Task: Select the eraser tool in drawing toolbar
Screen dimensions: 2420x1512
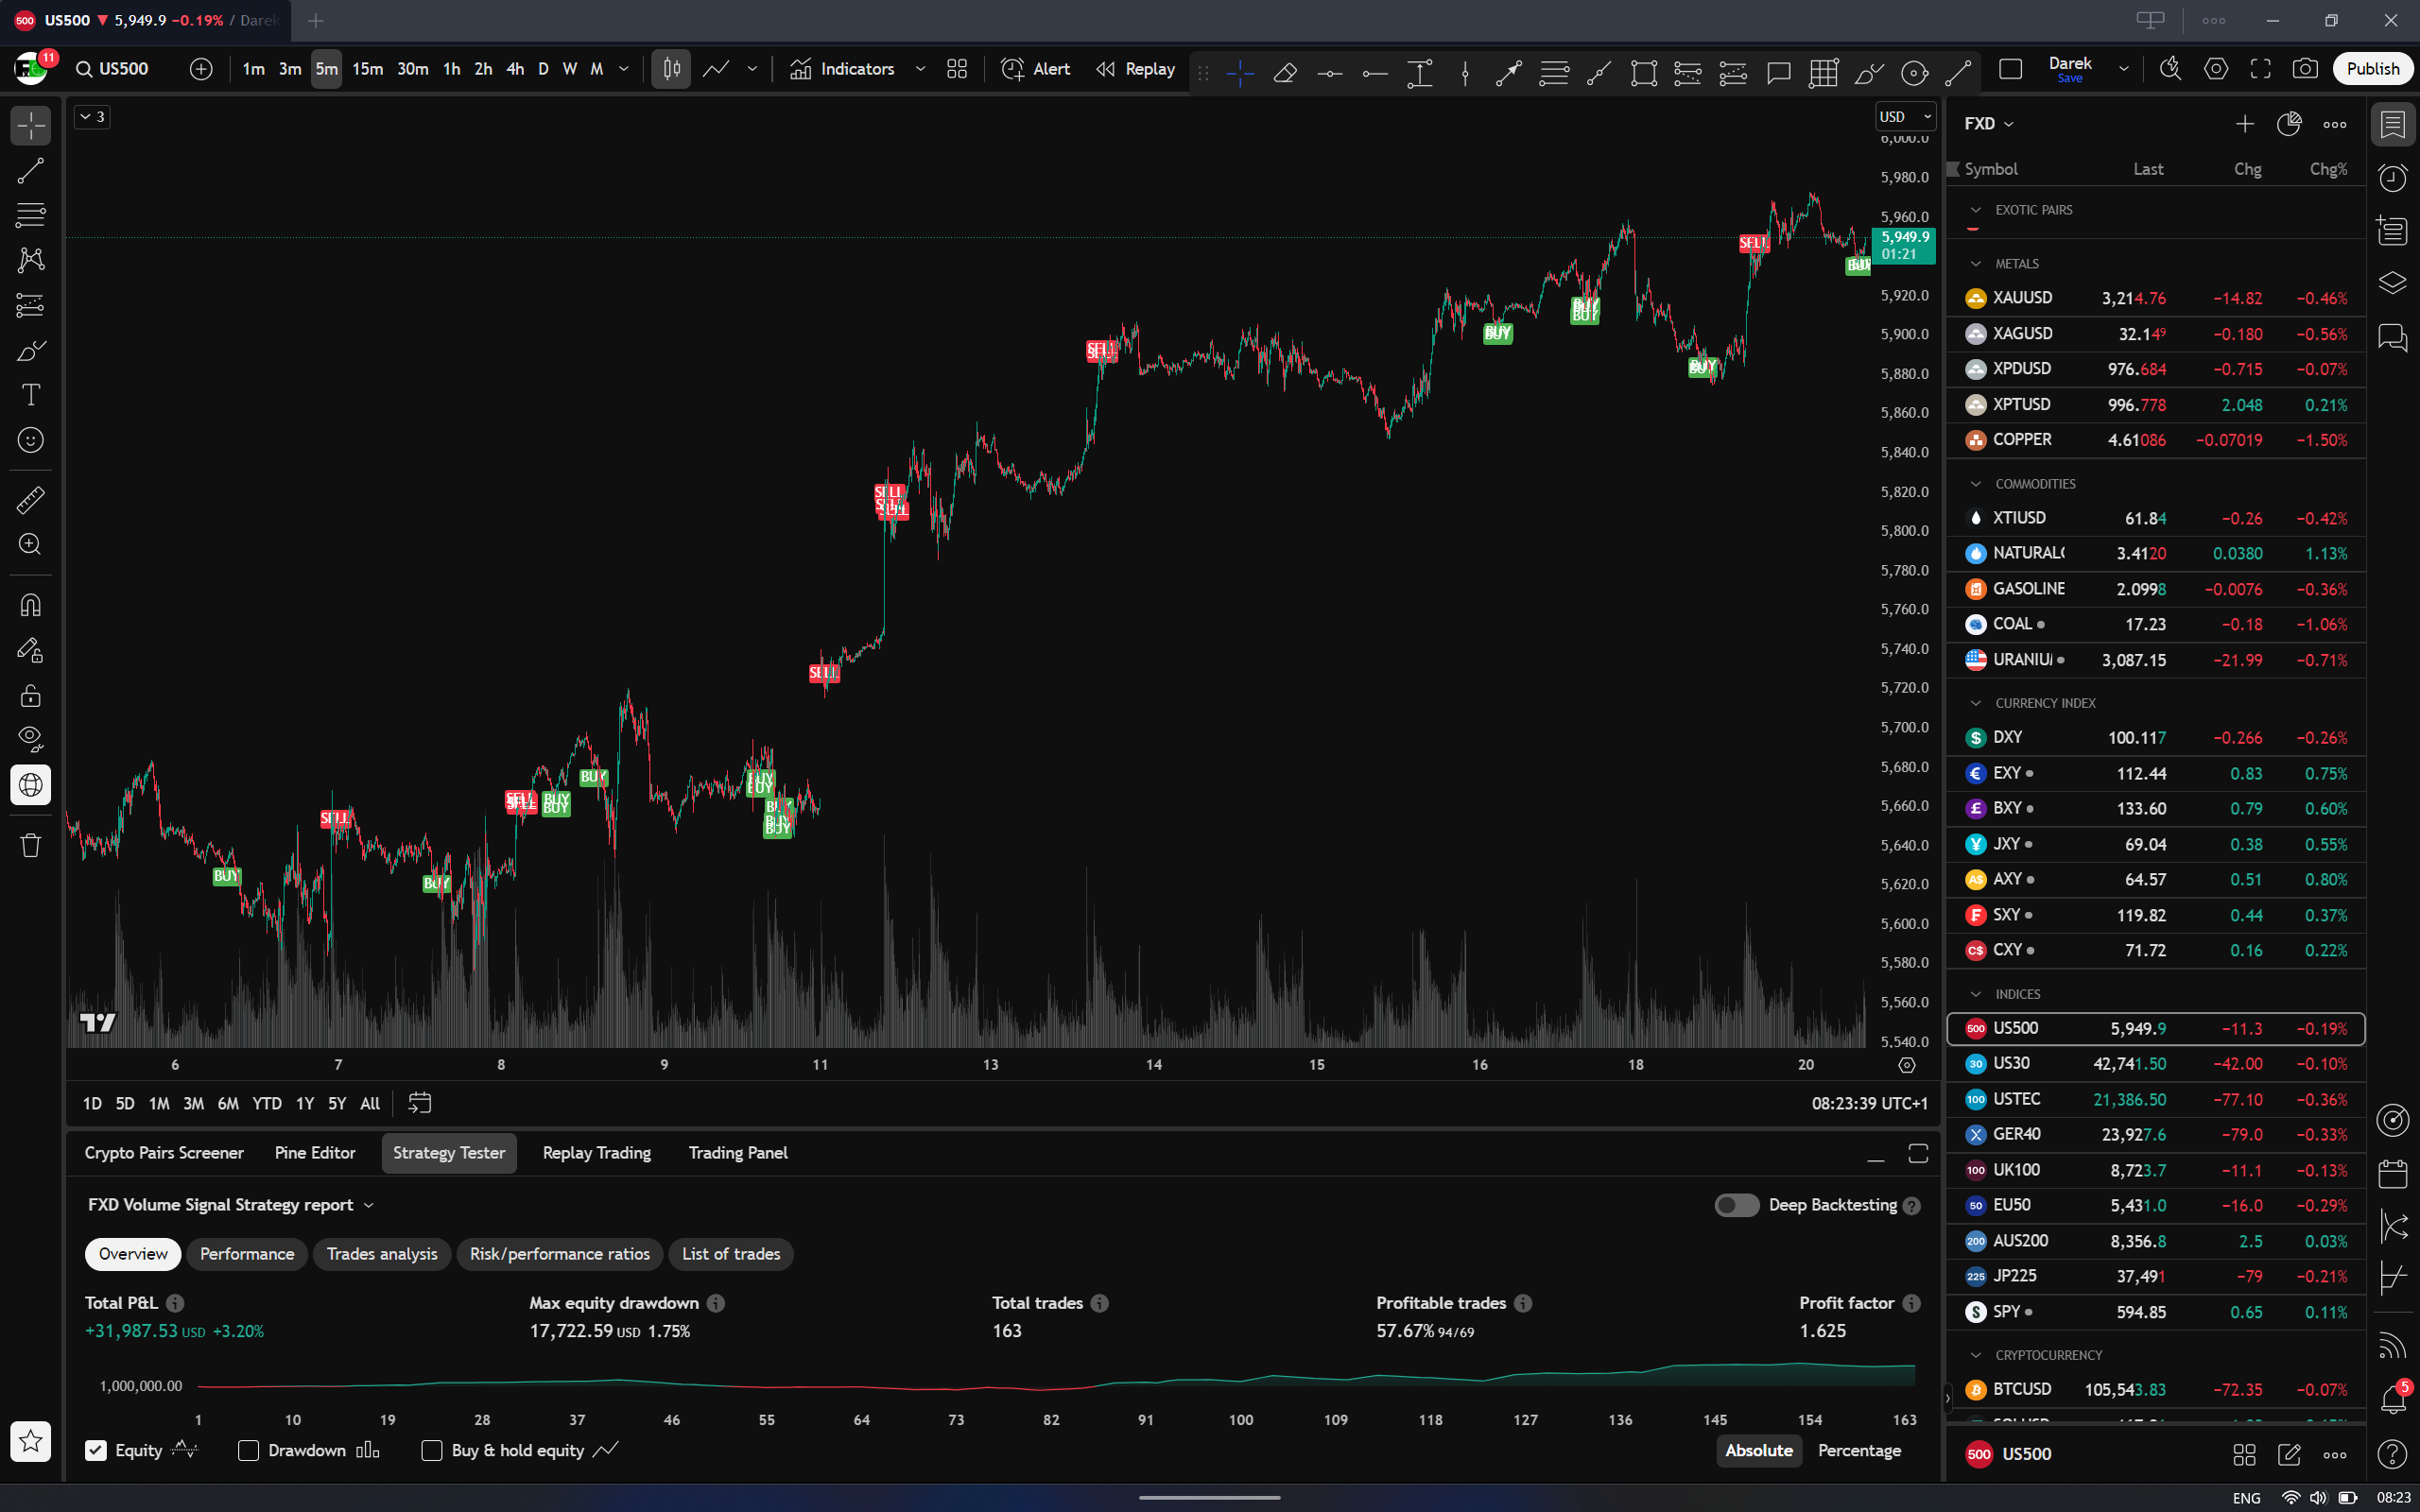Action: 1285,71
